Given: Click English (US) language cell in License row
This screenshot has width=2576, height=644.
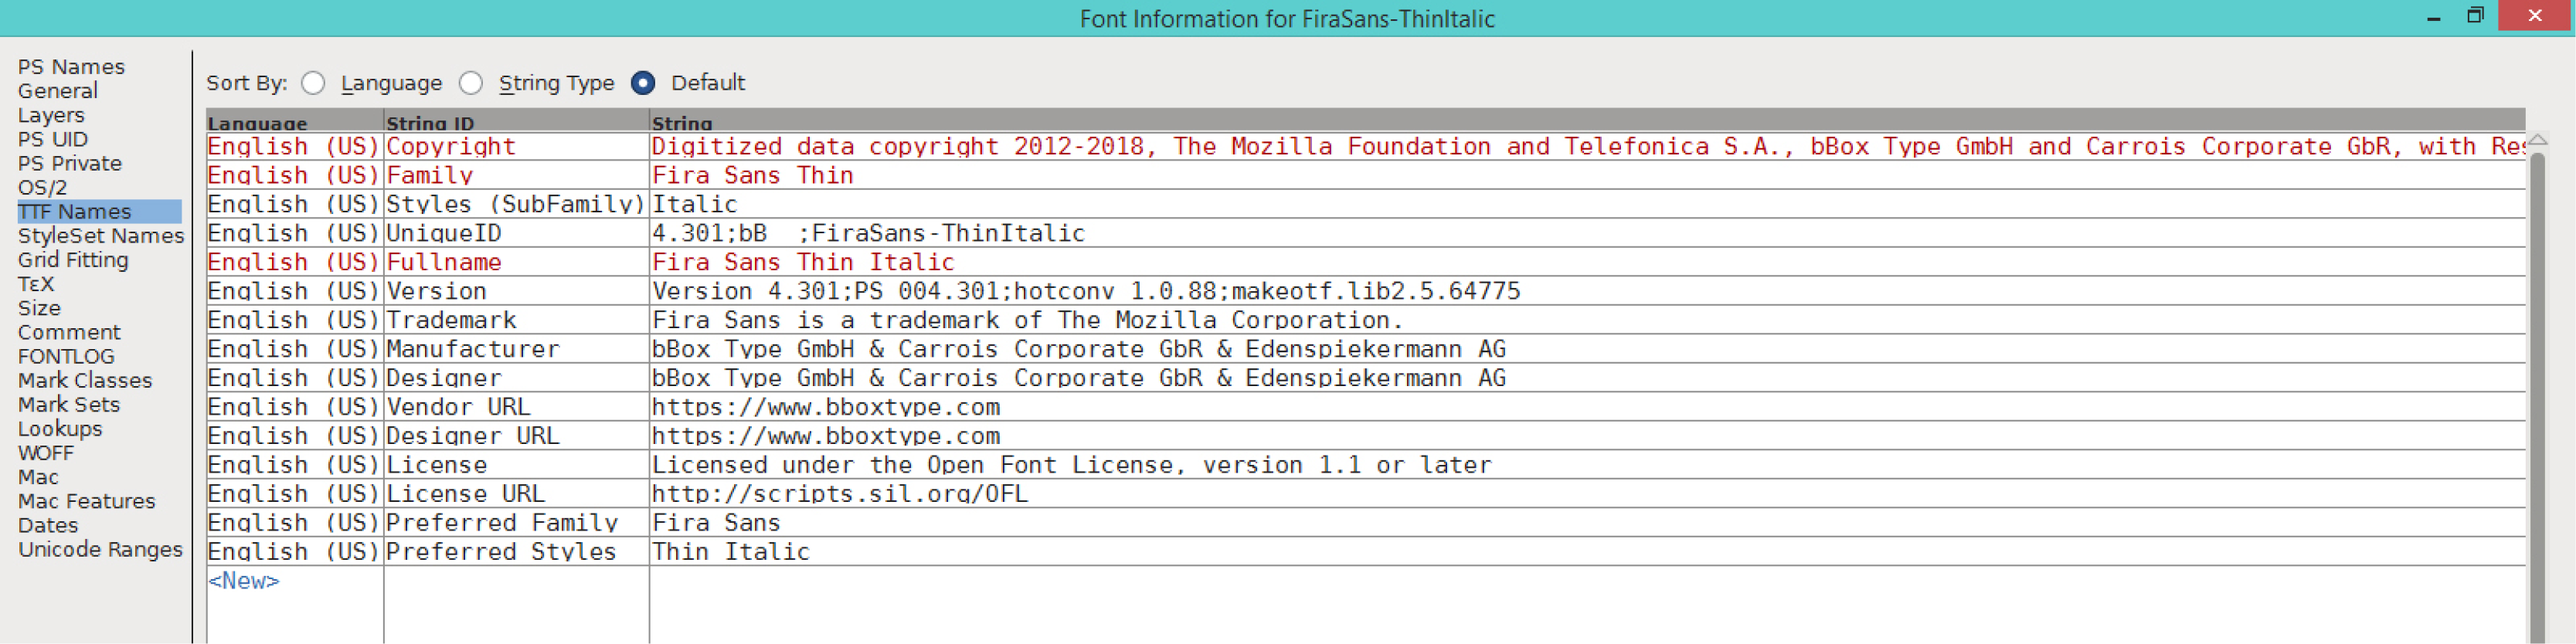Looking at the screenshot, I should coord(295,466).
